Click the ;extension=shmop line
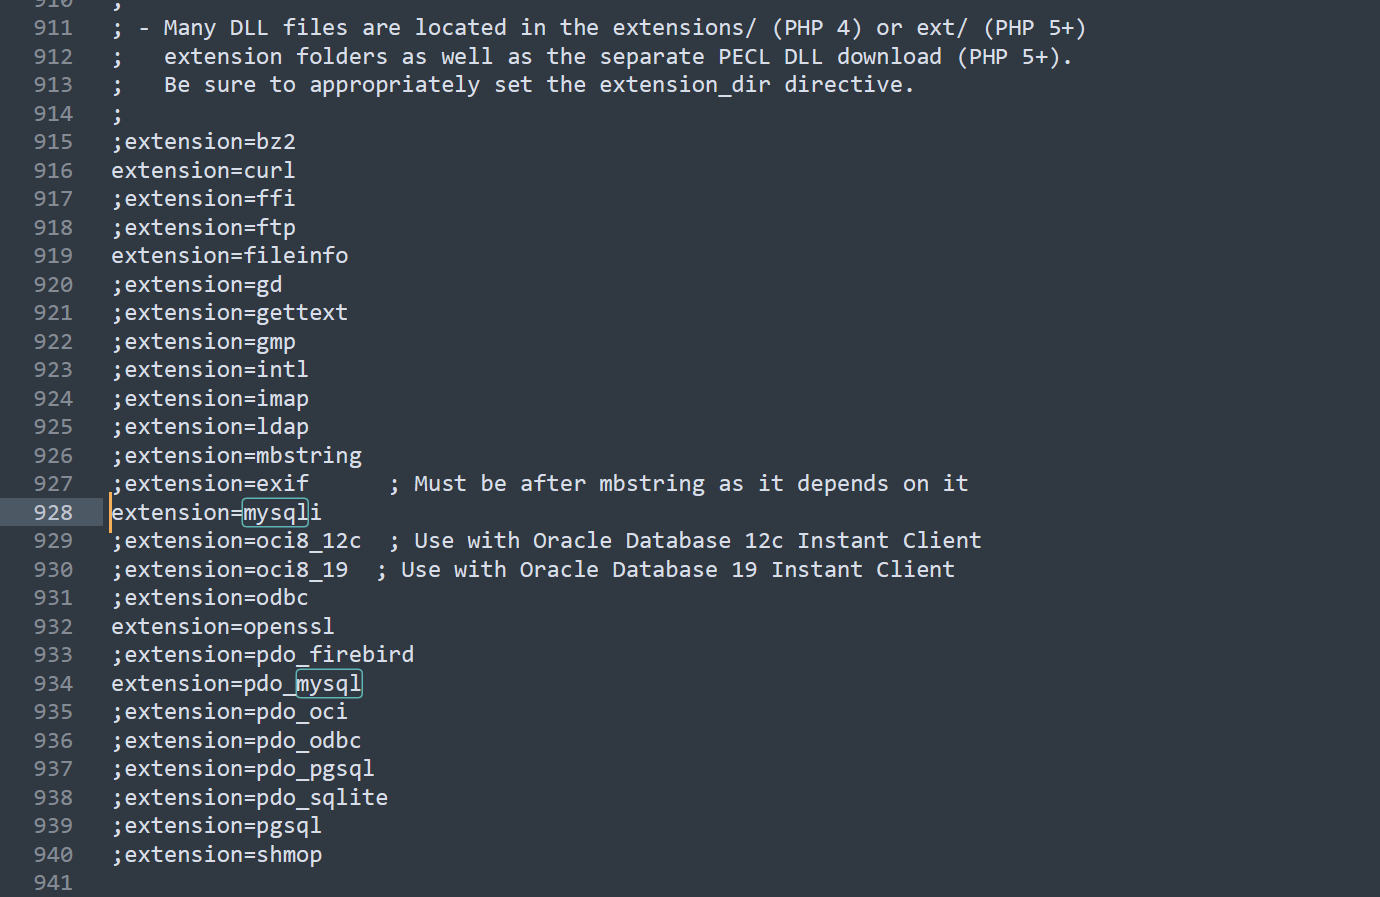Viewport: 1380px width, 897px height. click(x=217, y=855)
